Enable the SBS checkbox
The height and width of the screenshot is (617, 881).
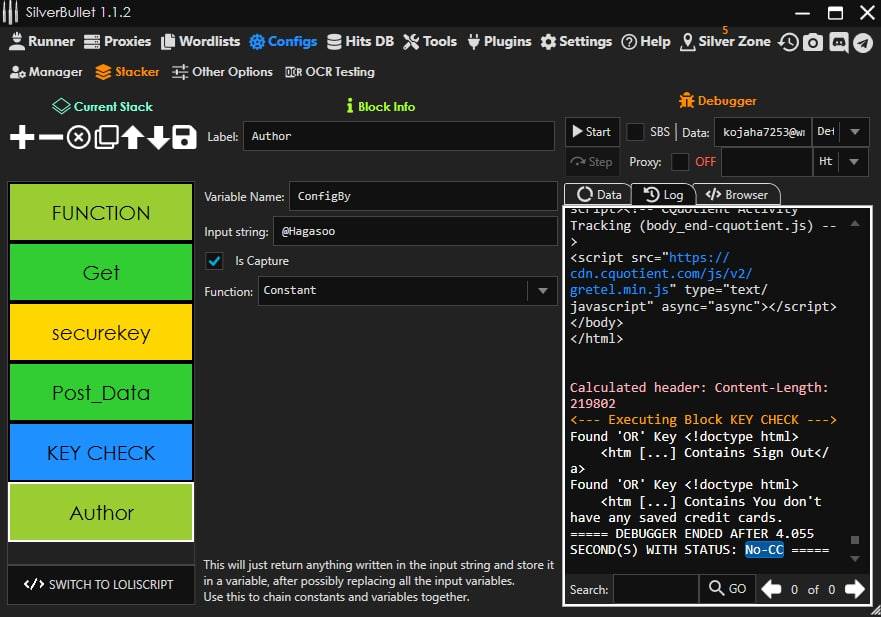click(x=635, y=132)
